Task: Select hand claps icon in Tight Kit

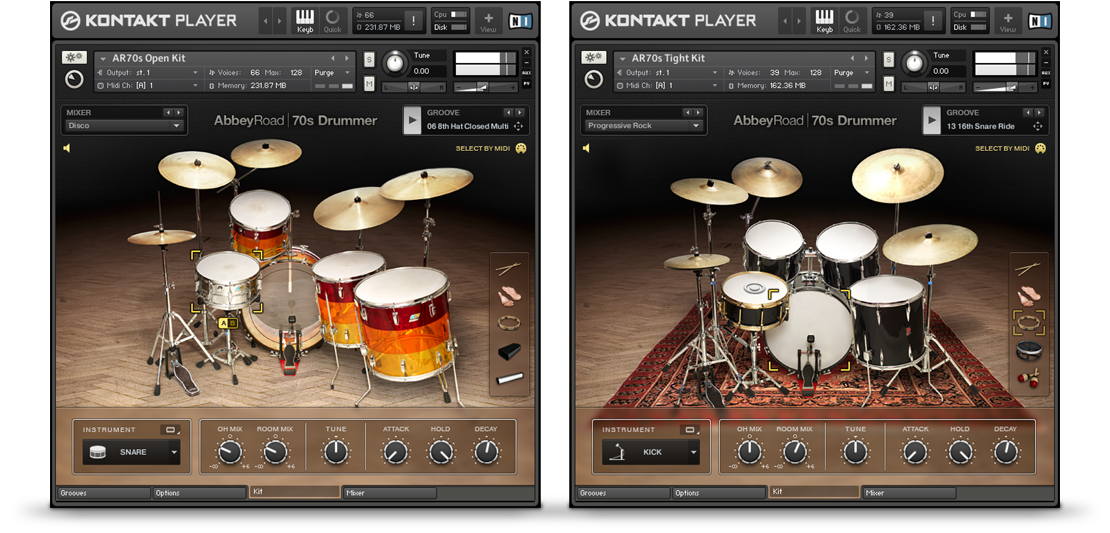Action: point(1028,297)
